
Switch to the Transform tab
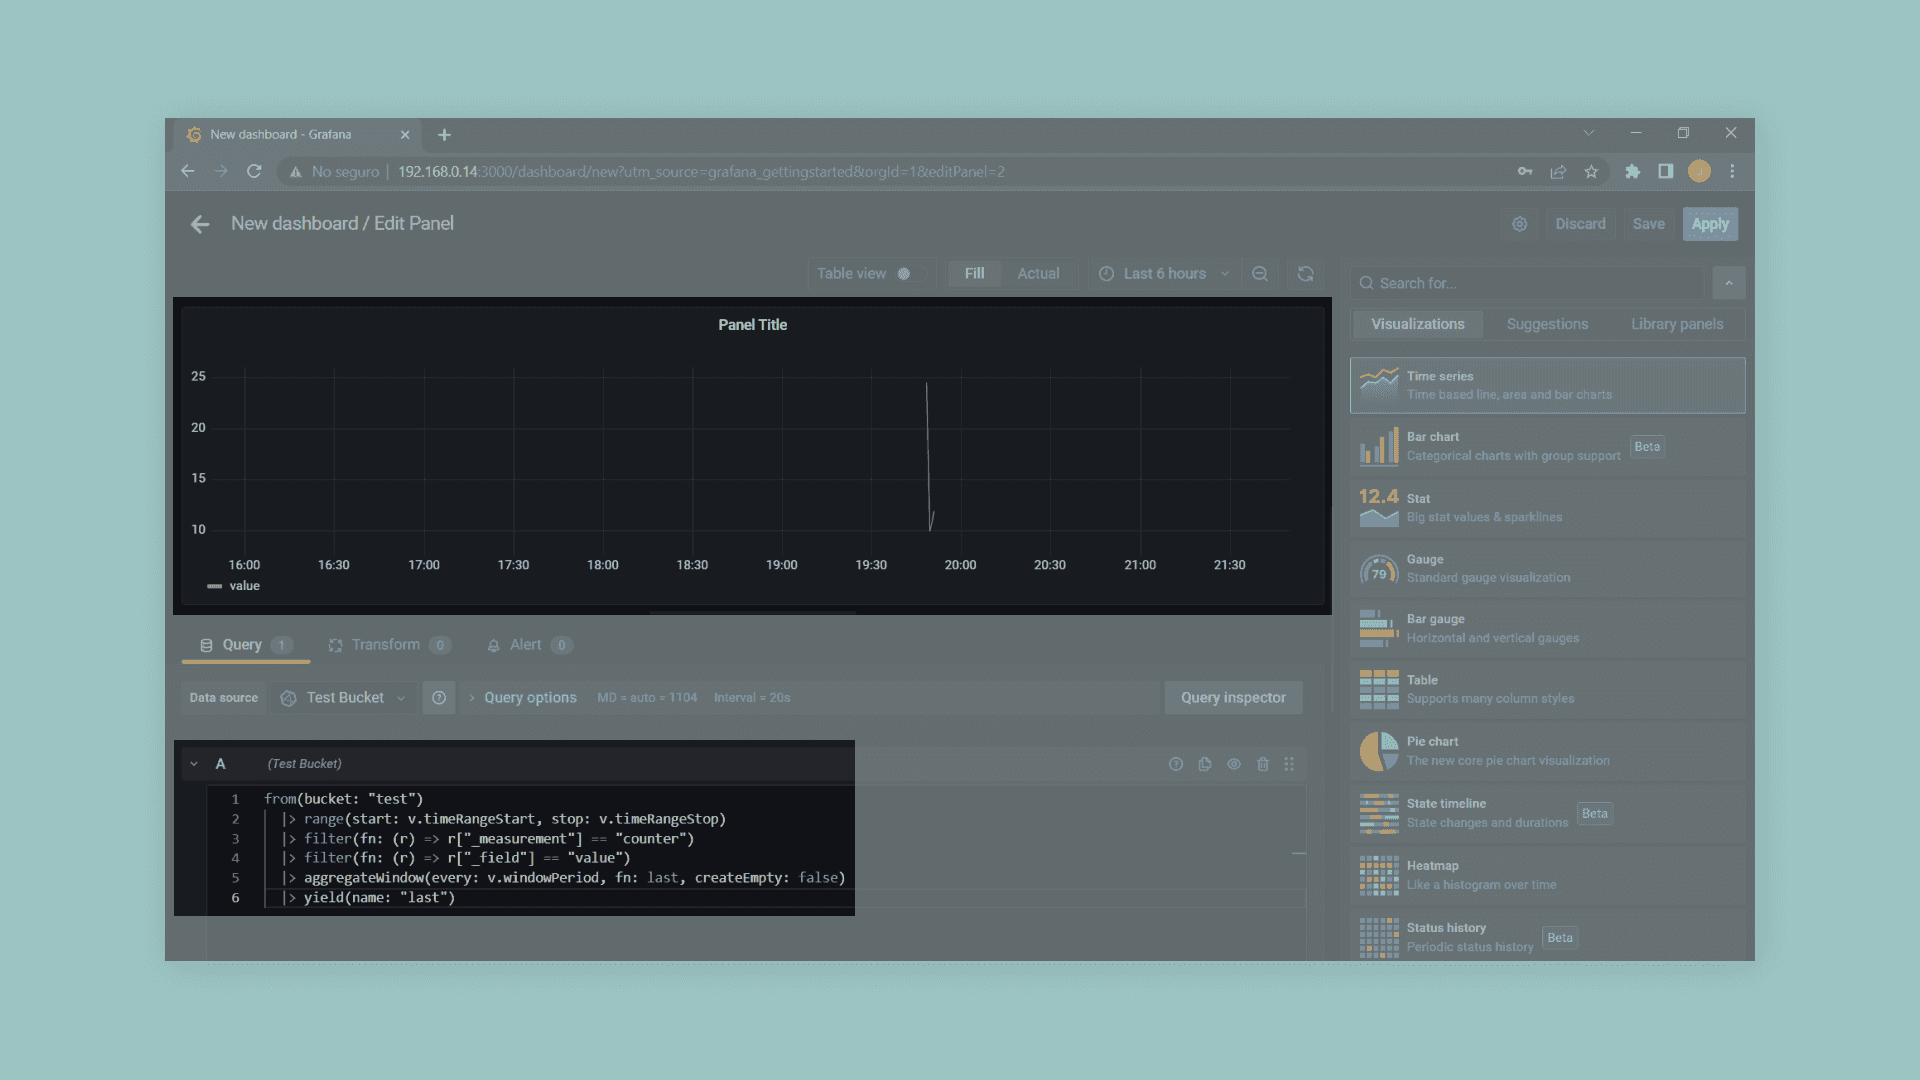pyautogui.click(x=385, y=645)
